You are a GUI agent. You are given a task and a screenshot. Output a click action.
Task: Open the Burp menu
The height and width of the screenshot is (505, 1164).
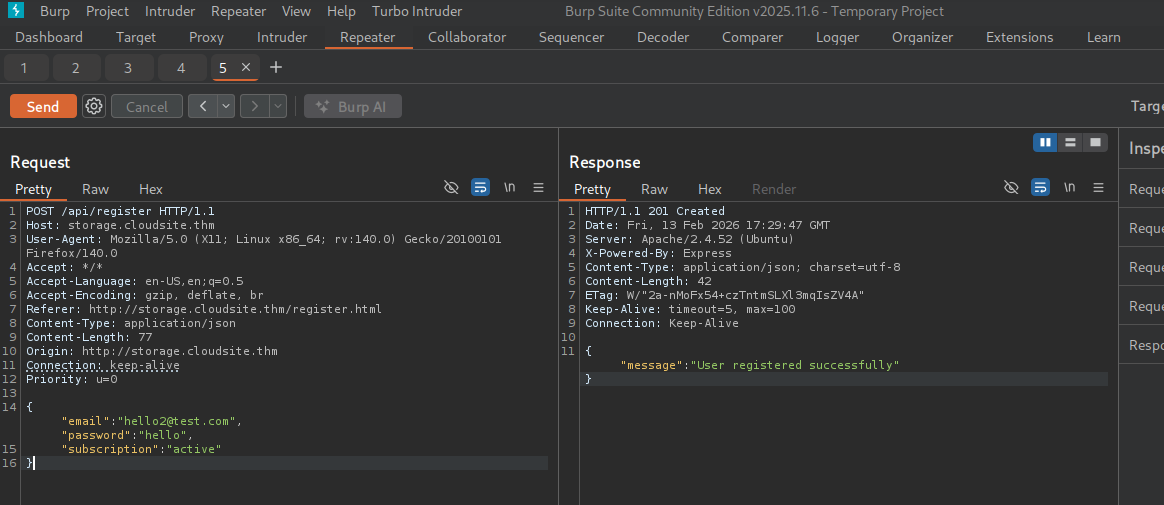(x=55, y=11)
